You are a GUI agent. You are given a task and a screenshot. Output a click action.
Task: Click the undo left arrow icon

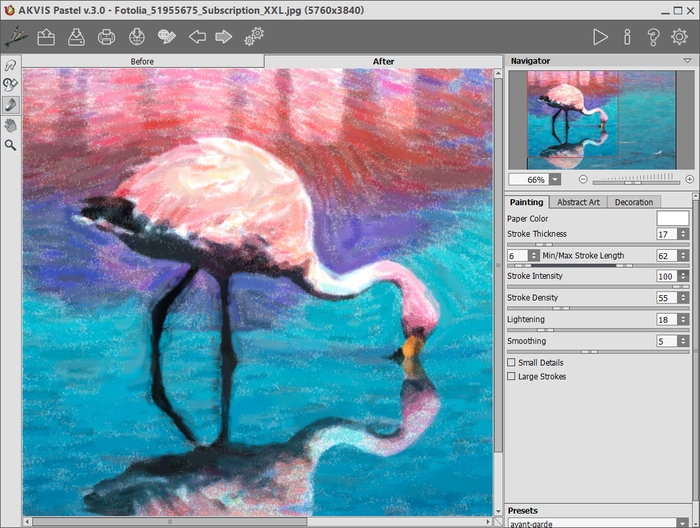[197, 37]
